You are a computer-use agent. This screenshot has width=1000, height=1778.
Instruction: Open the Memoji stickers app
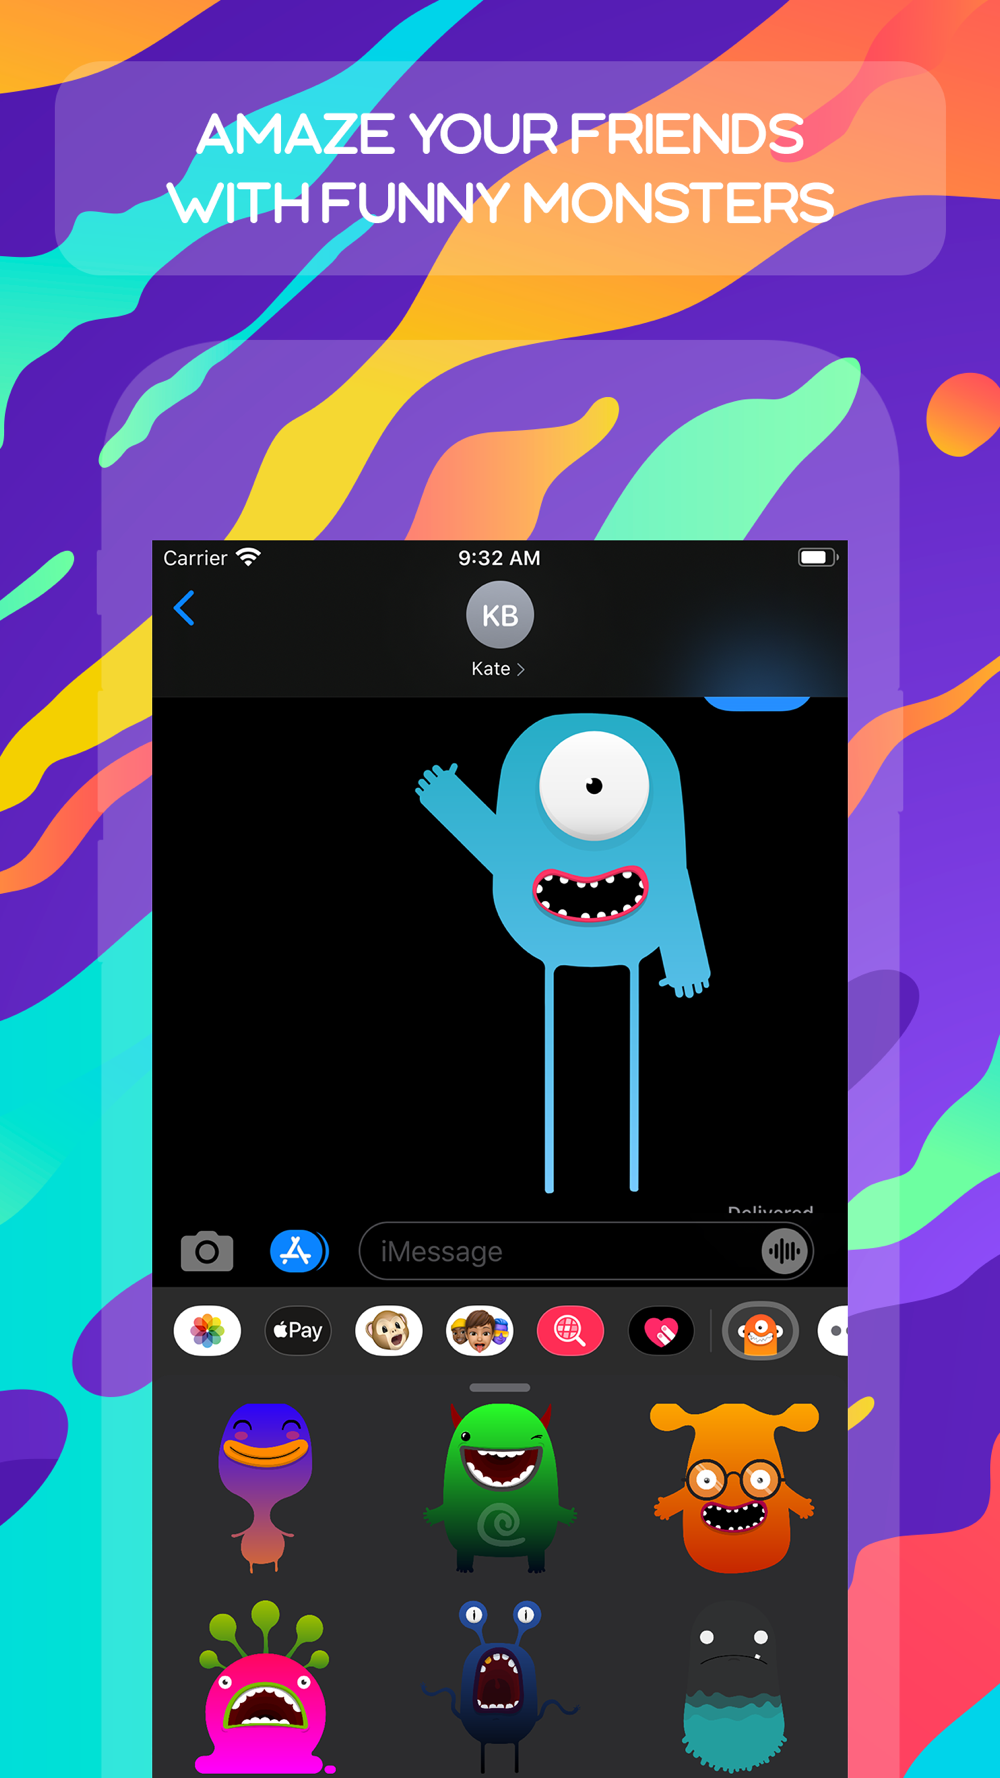(480, 1331)
